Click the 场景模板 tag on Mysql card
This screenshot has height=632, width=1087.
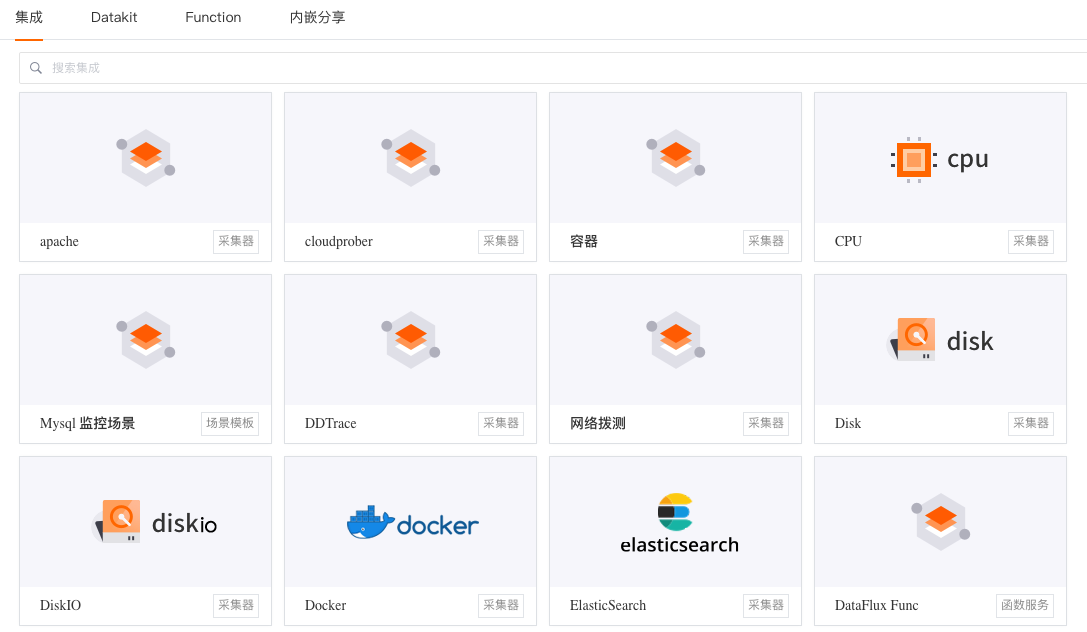coord(230,423)
